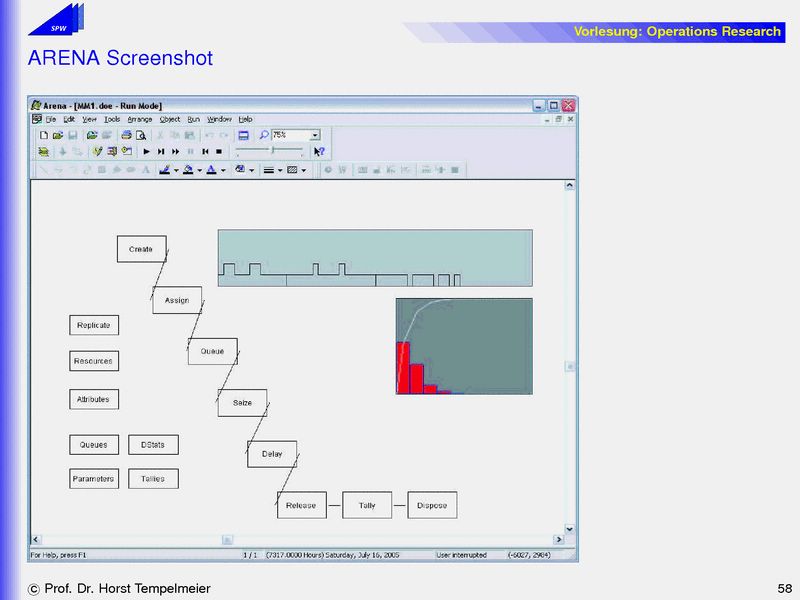Click the New document icon
The width and height of the screenshot is (800, 600).
tap(44, 135)
